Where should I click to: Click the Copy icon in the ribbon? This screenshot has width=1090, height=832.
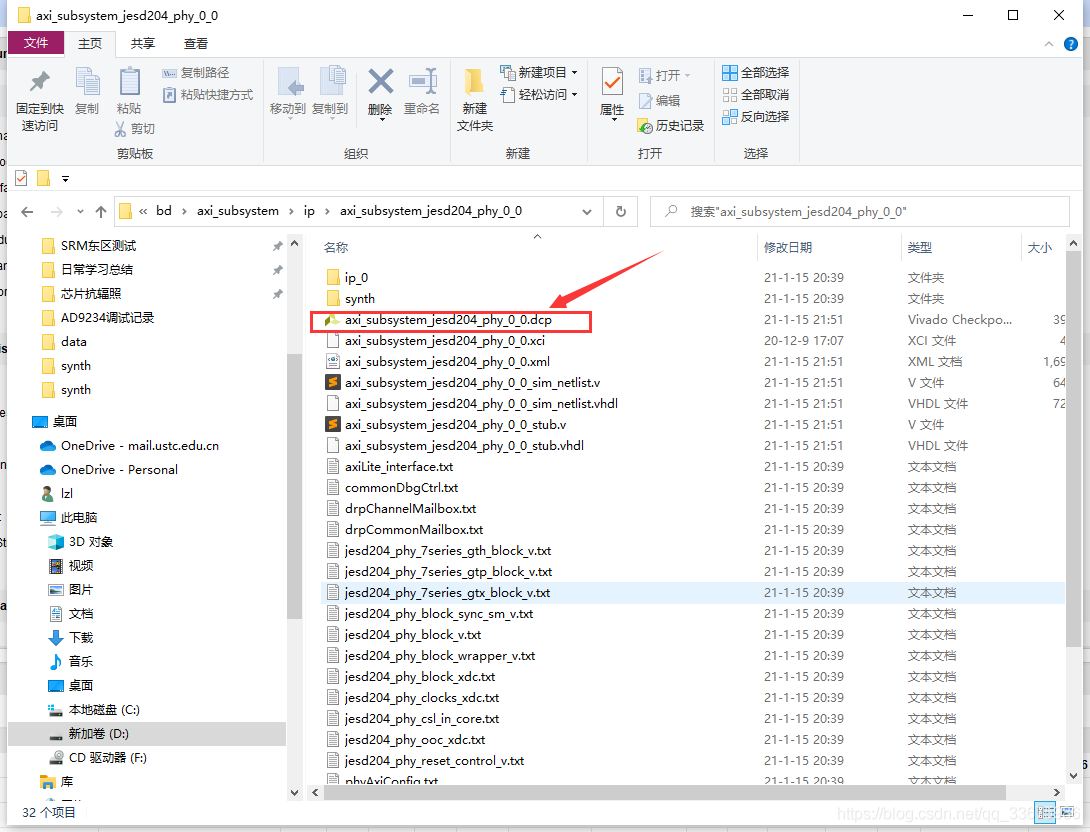(87, 83)
